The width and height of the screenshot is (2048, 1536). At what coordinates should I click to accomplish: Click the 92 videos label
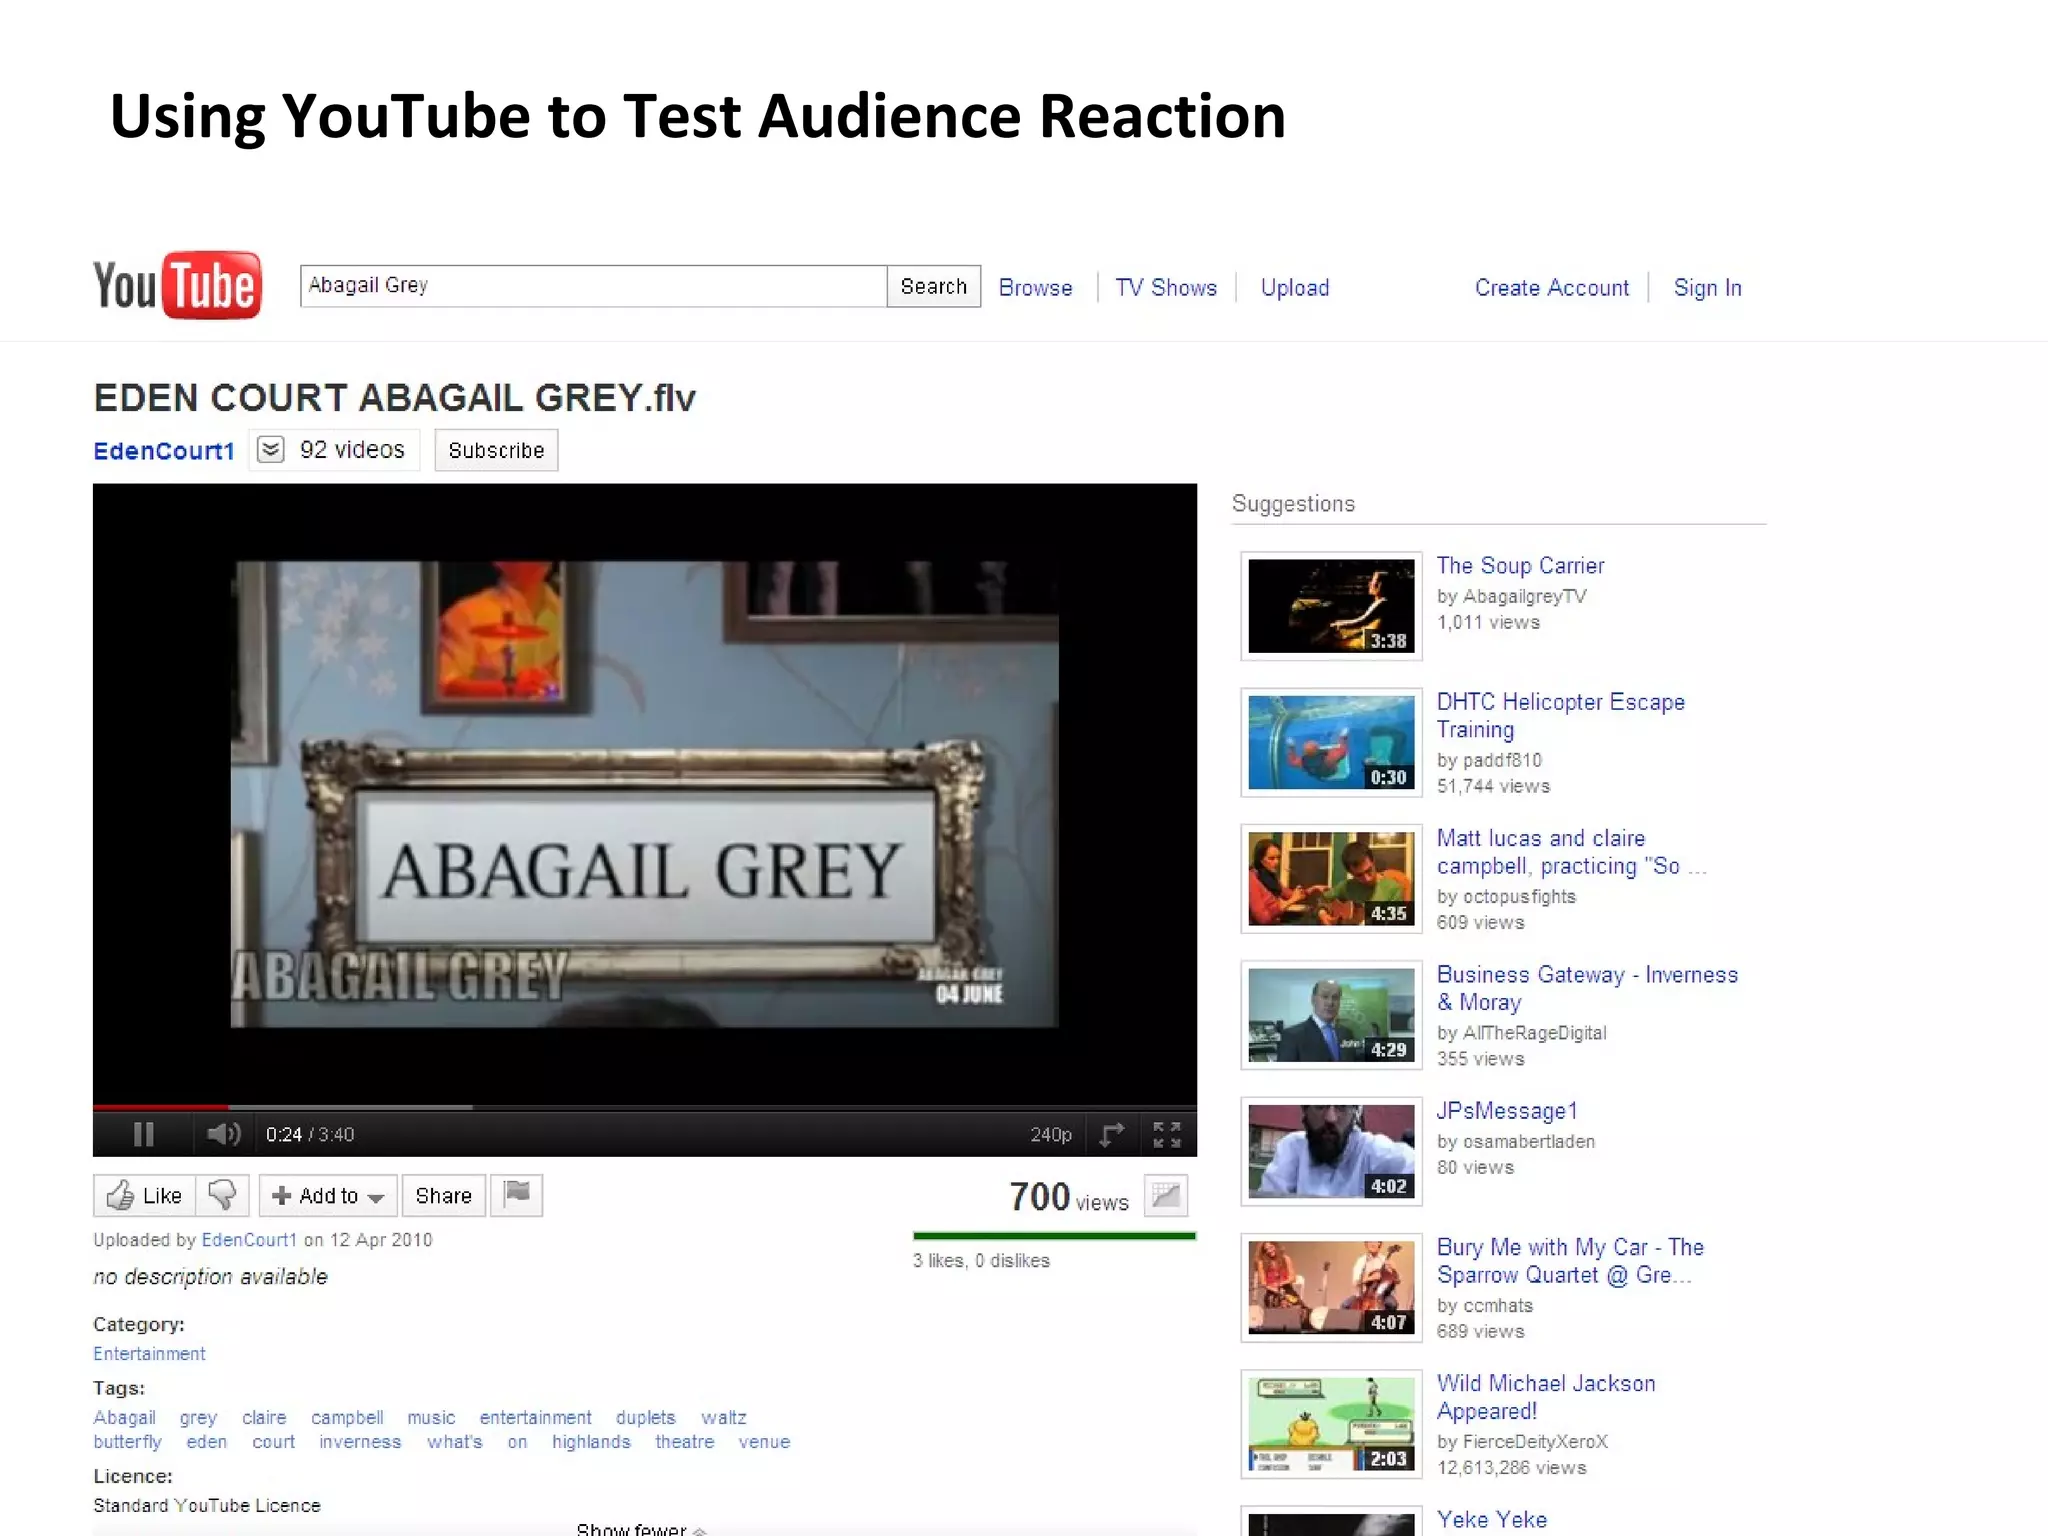click(352, 450)
